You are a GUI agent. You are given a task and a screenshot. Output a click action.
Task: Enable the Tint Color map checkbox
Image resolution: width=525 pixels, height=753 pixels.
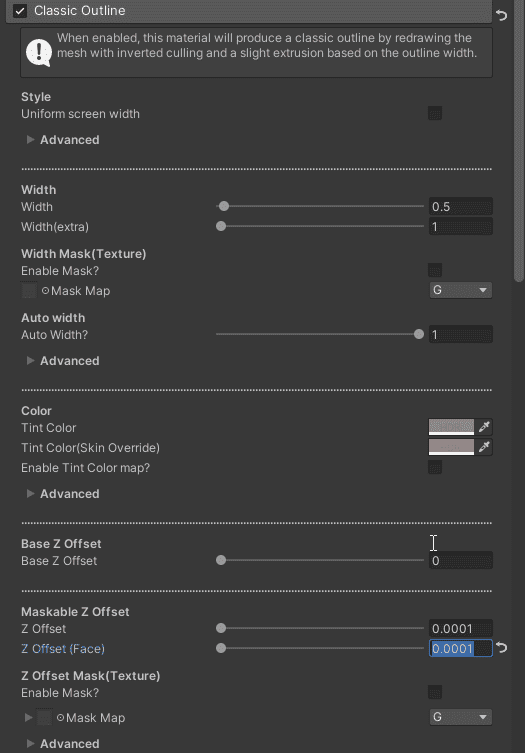coord(435,467)
